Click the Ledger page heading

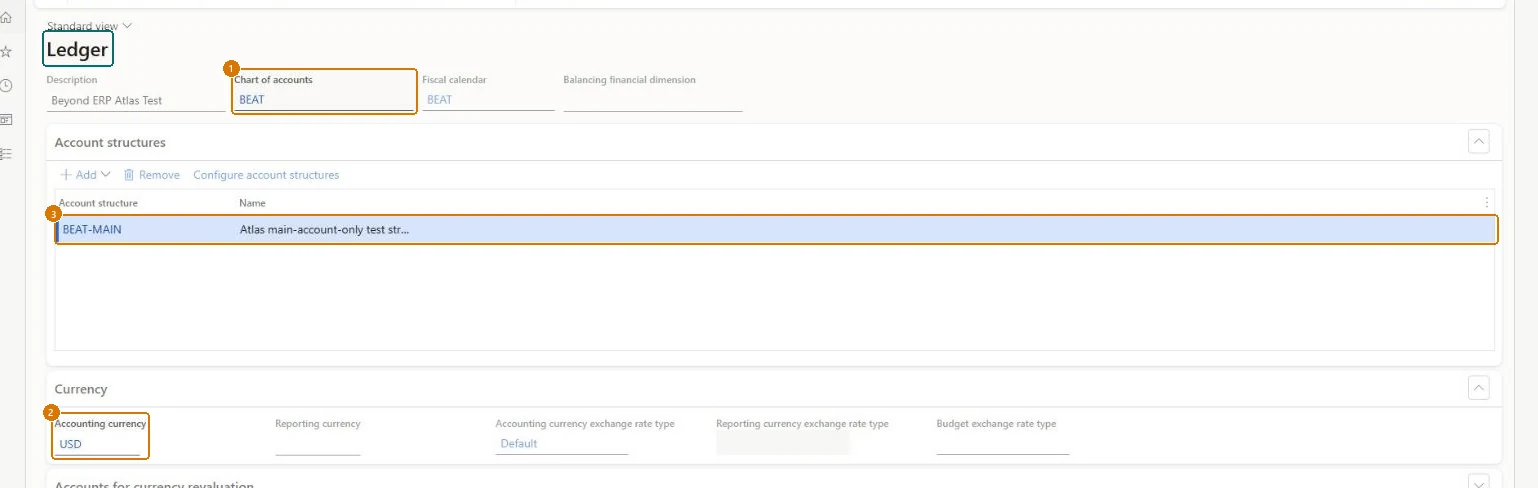(77, 50)
